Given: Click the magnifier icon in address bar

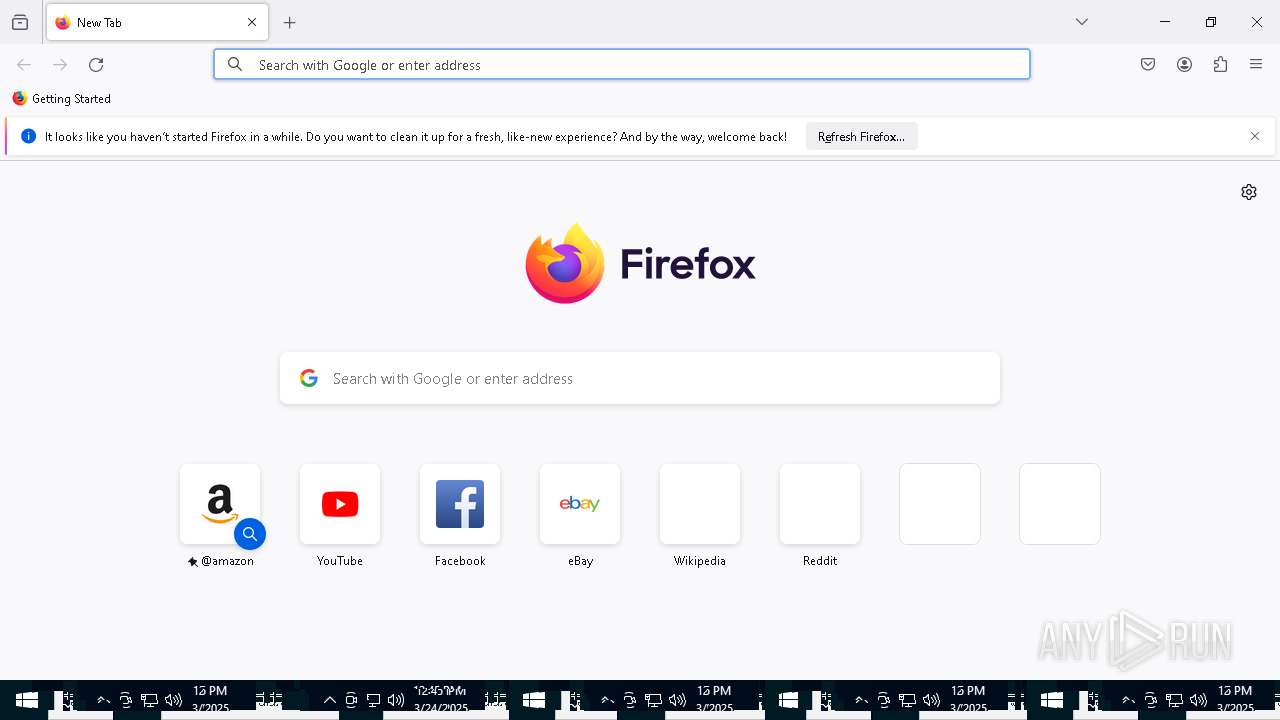Looking at the screenshot, I should 235,65.
